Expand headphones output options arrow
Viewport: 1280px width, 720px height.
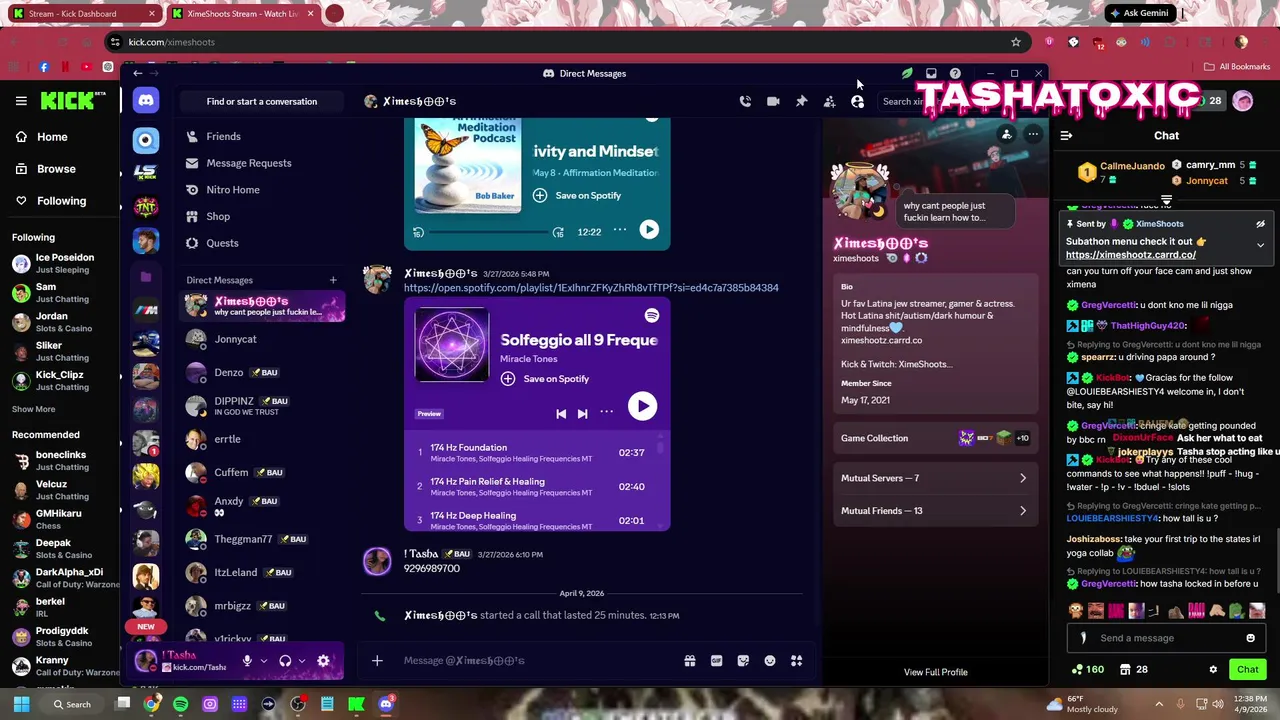pos(302,660)
